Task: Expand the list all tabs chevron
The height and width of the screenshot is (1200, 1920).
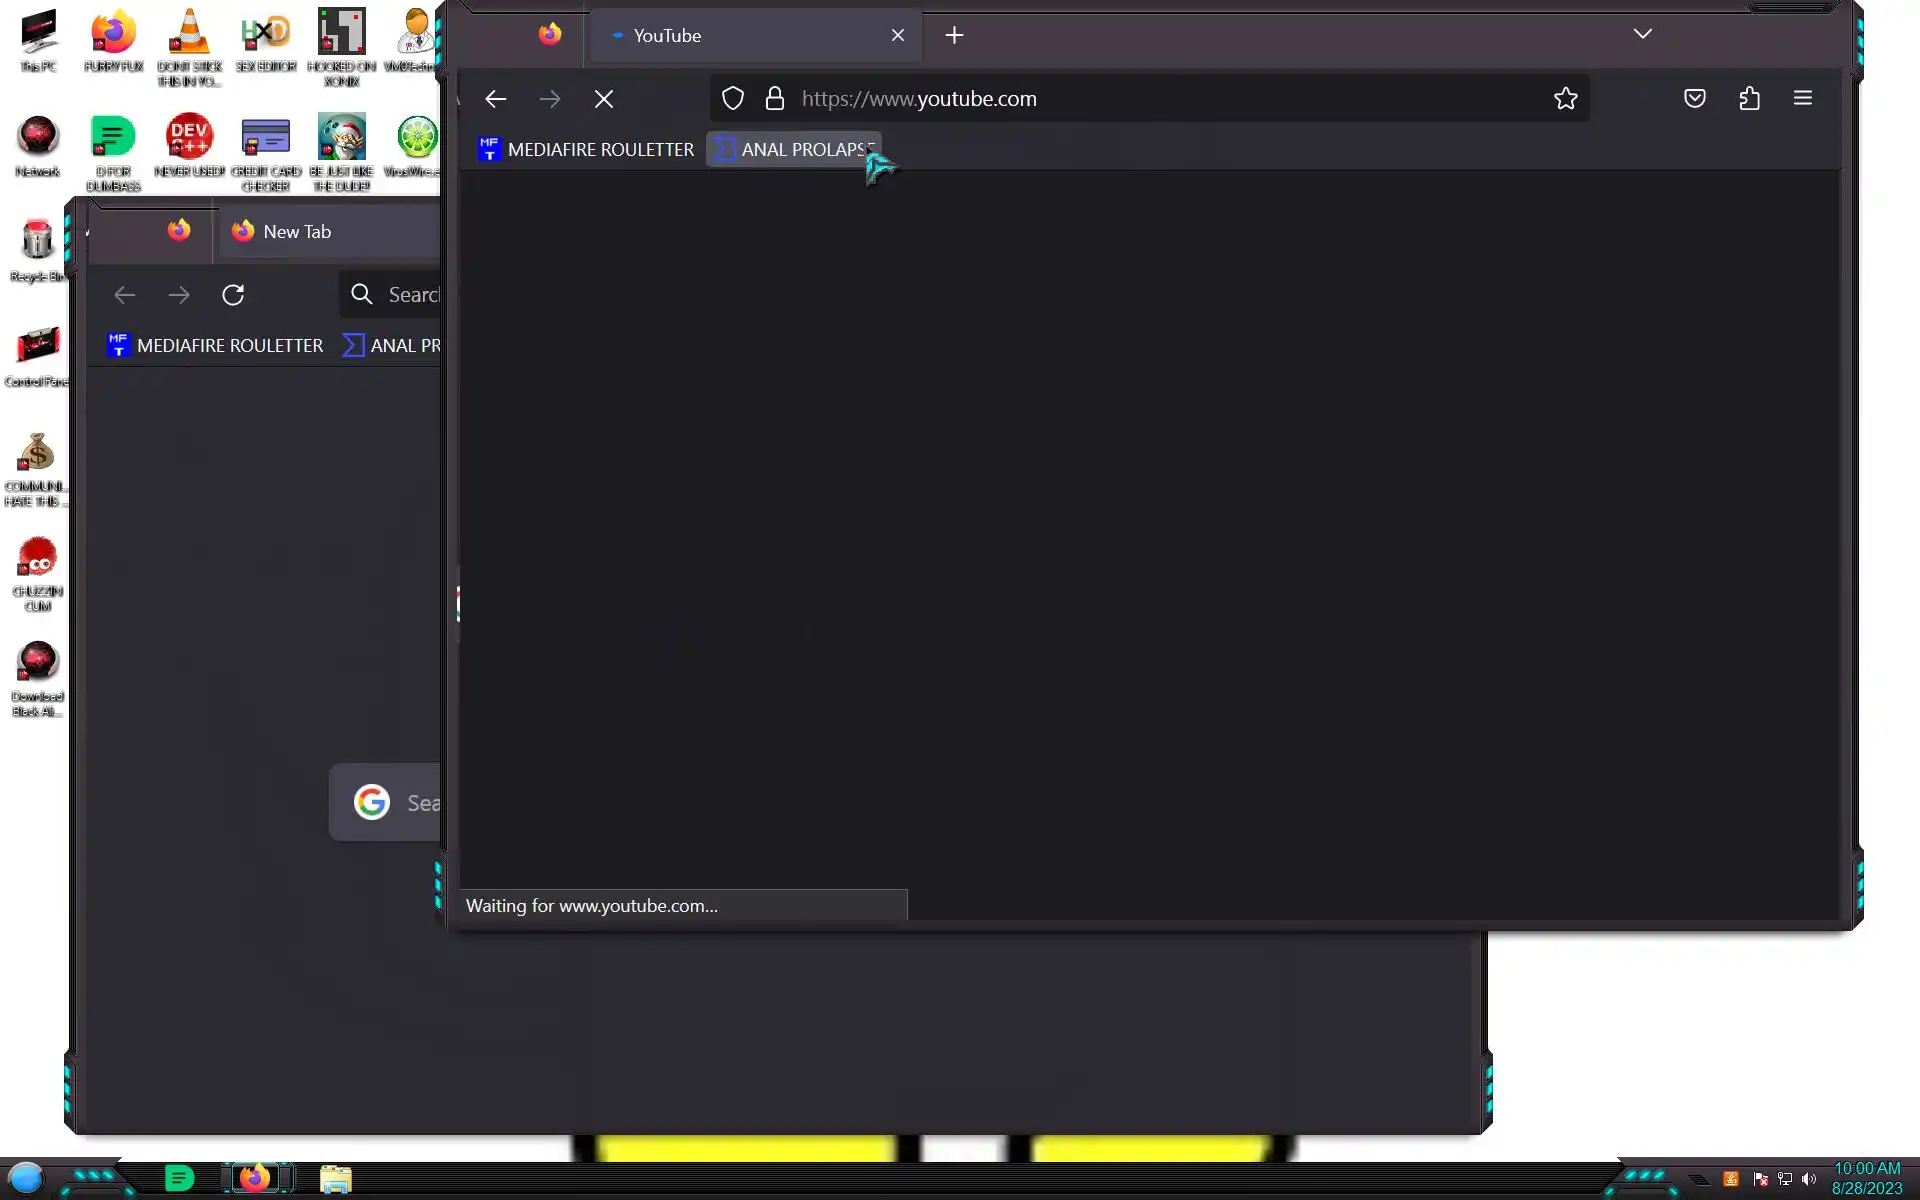Action: (1642, 34)
